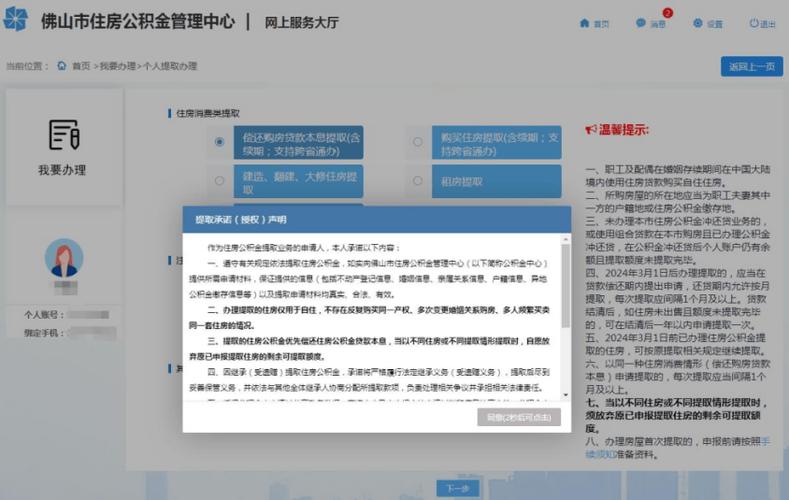Click the 住房消费类提取 section heading

(x=208, y=113)
